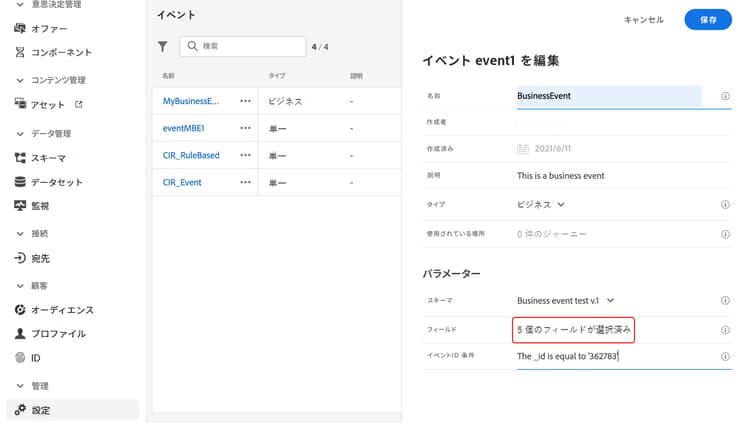750x423 pixels.
Task: Click the ビジネス cell in MyBusinessE... row
Action: (x=285, y=101)
